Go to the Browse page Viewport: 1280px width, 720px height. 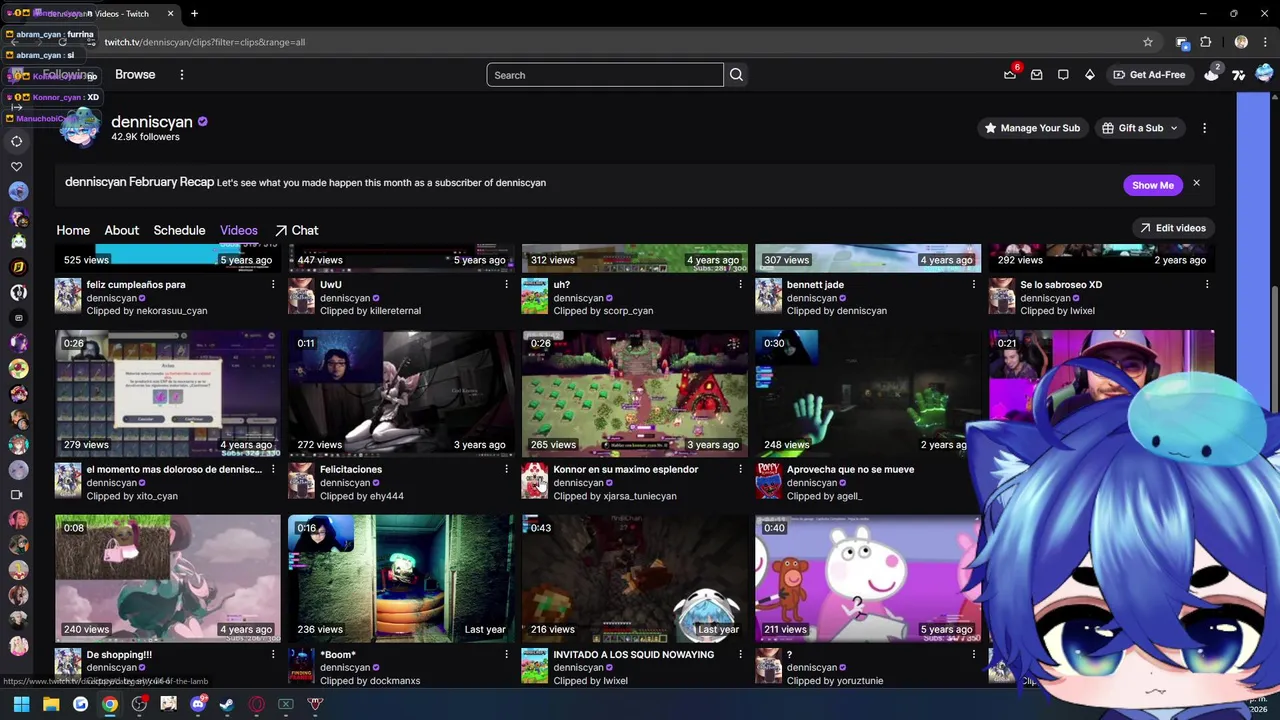(135, 74)
